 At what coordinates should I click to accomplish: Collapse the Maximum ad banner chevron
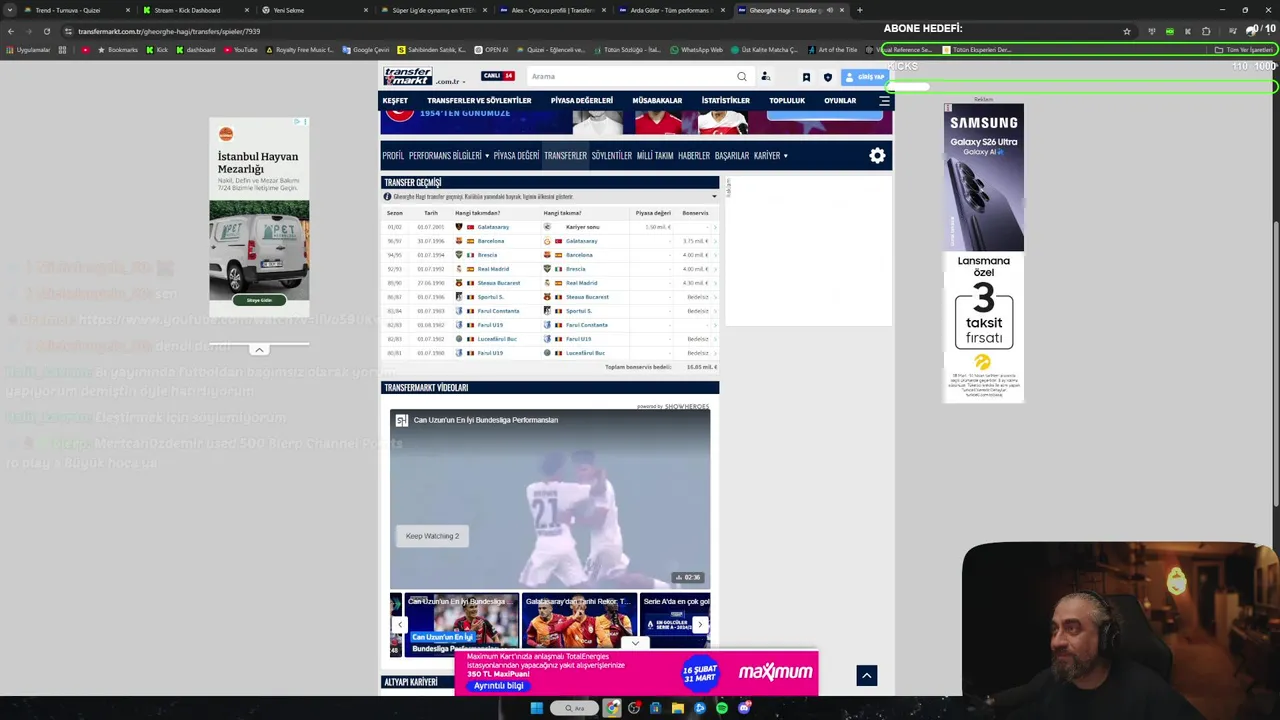(635, 644)
